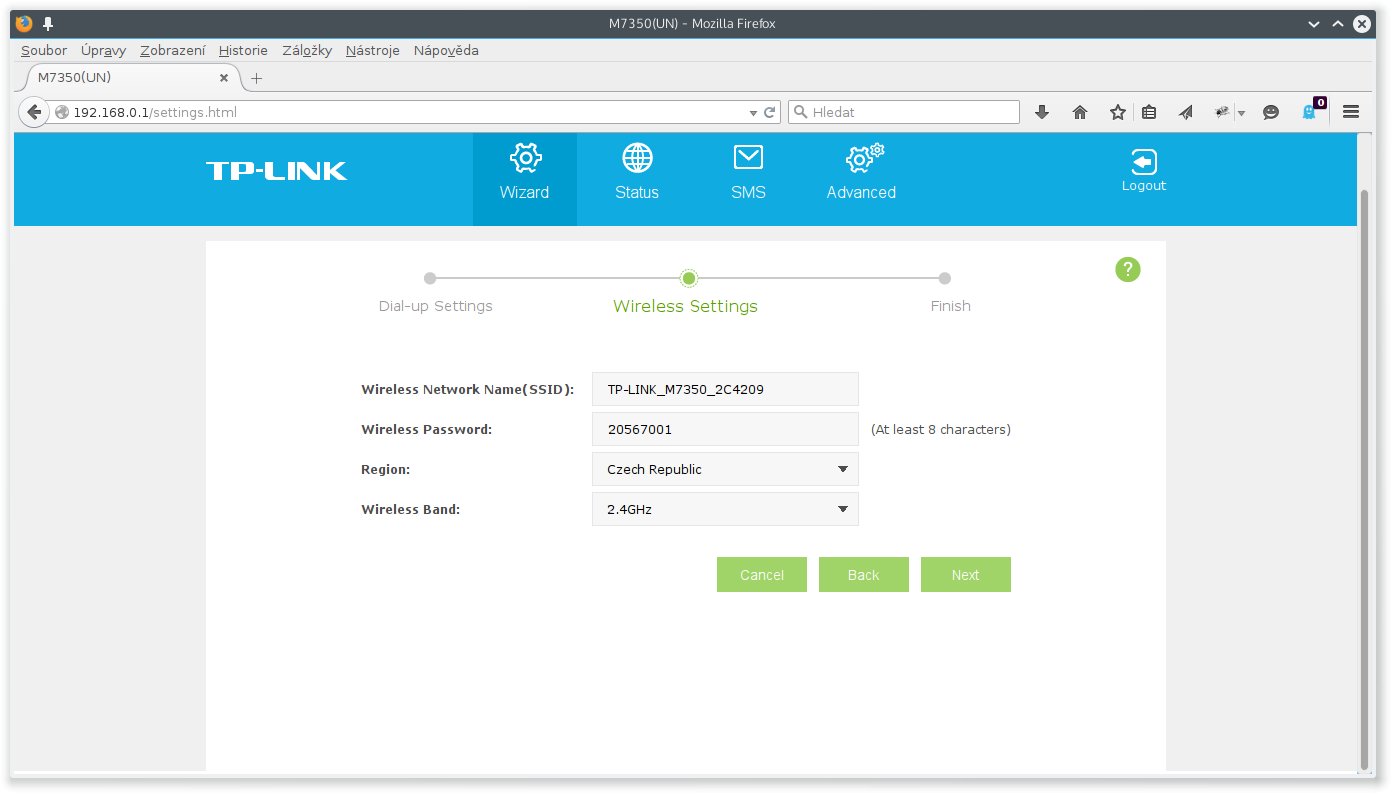Open a new tab with the plus button
This screenshot has height=794, width=1392.
tap(256, 77)
